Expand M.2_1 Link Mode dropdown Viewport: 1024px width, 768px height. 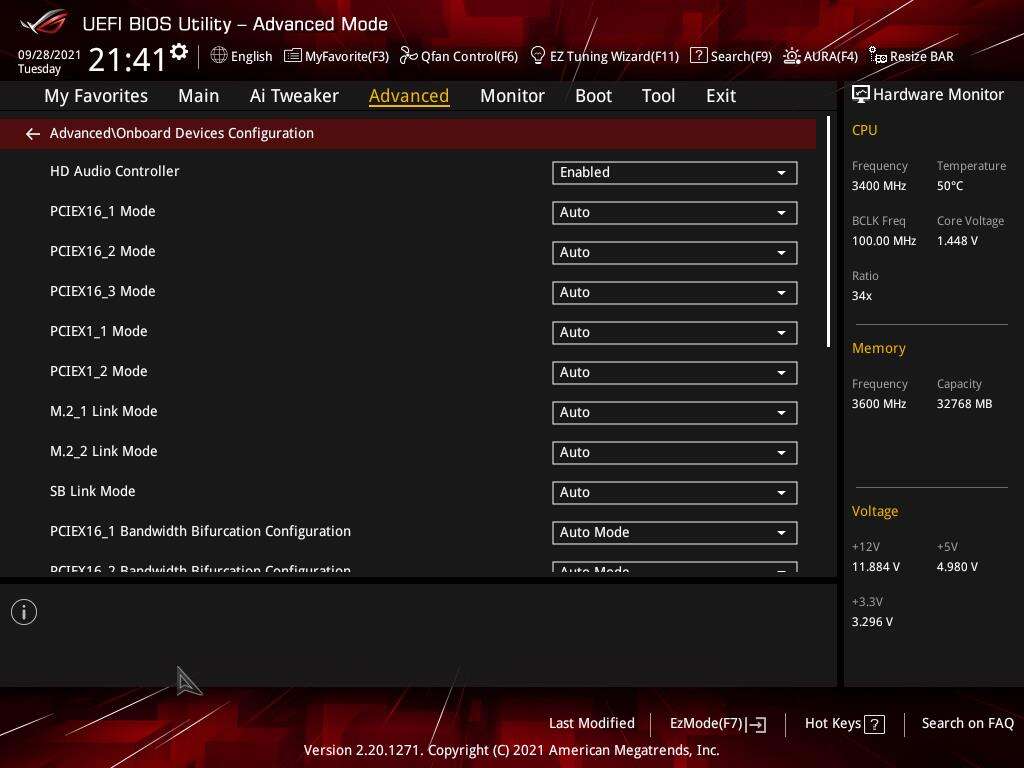point(674,412)
